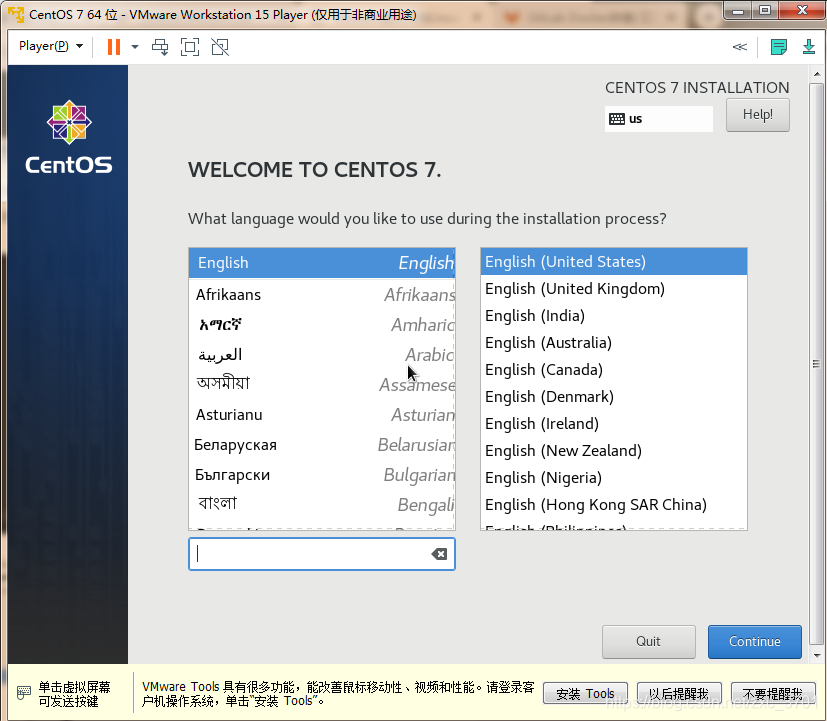Viewport: 827px width, 721px height.
Task: Collapse toolbar with the double chevron icon
Action: click(739, 47)
